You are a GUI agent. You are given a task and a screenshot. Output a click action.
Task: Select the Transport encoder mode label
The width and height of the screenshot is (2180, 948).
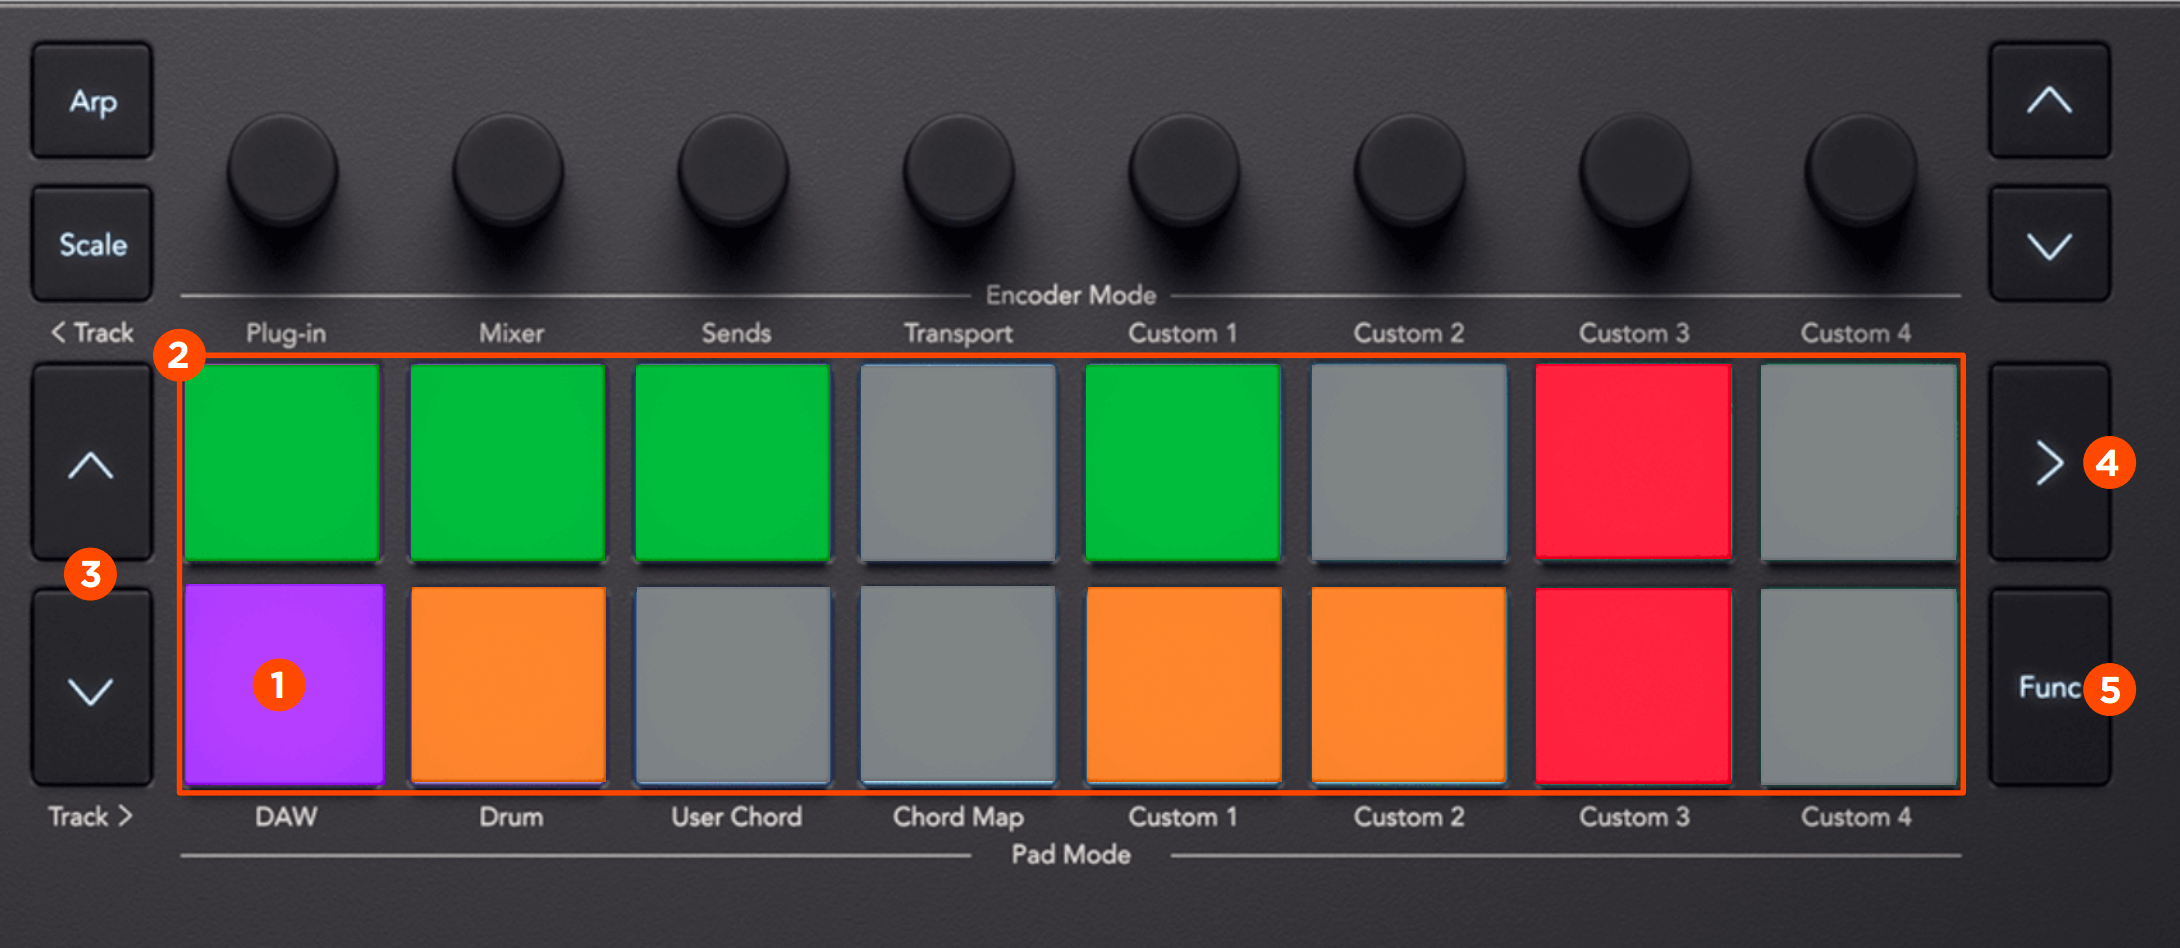point(957,333)
